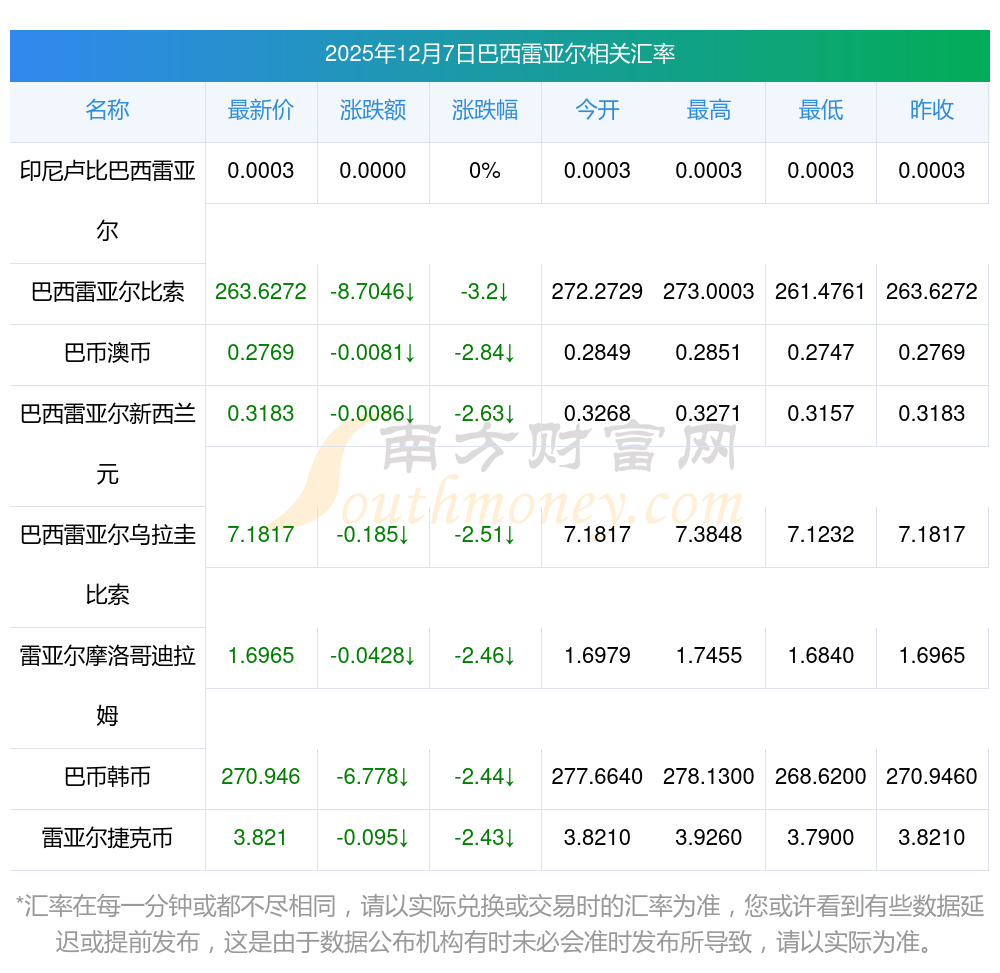Image resolution: width=1000 pixels, height=973 pixels.
Task: Click the percentage -3.2↓
Action: point(485,292)
